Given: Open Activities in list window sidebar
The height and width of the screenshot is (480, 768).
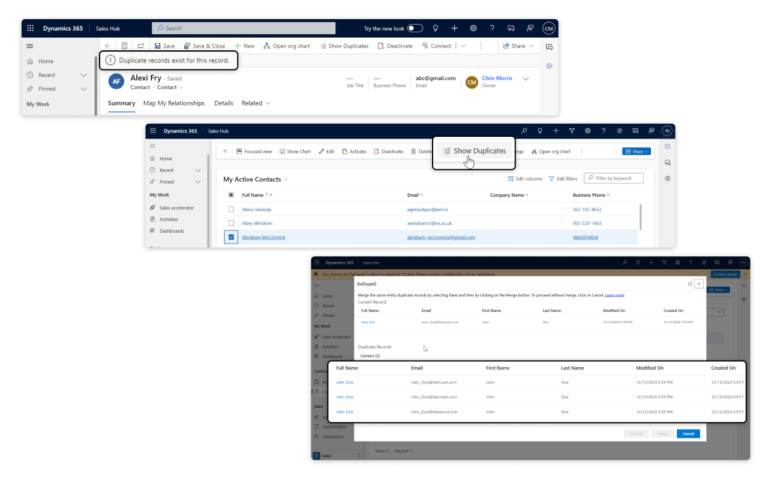Looking at the screenshot, I should click(165, 219).
